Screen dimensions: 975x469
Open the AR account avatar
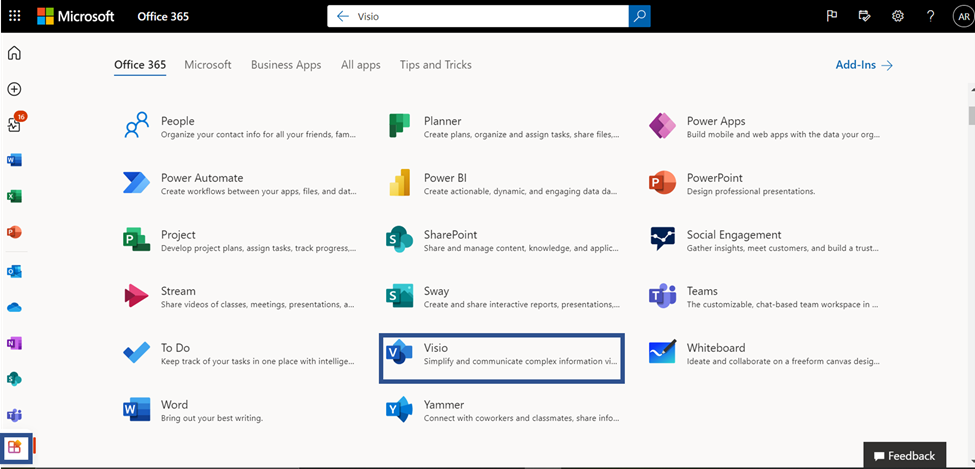[962, 16]
